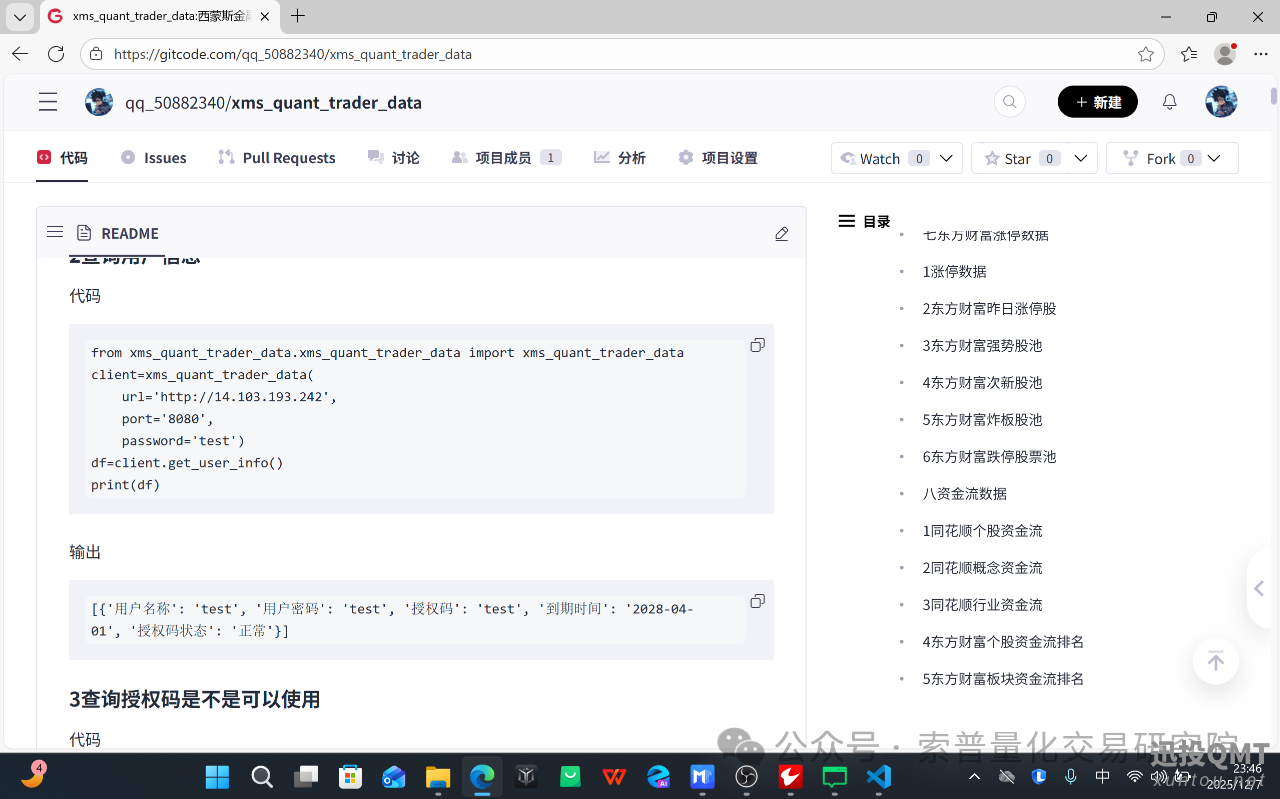Click the 目录 table-of-contents icon
This screenshot has height=799, width=1280.
[846, 221]
